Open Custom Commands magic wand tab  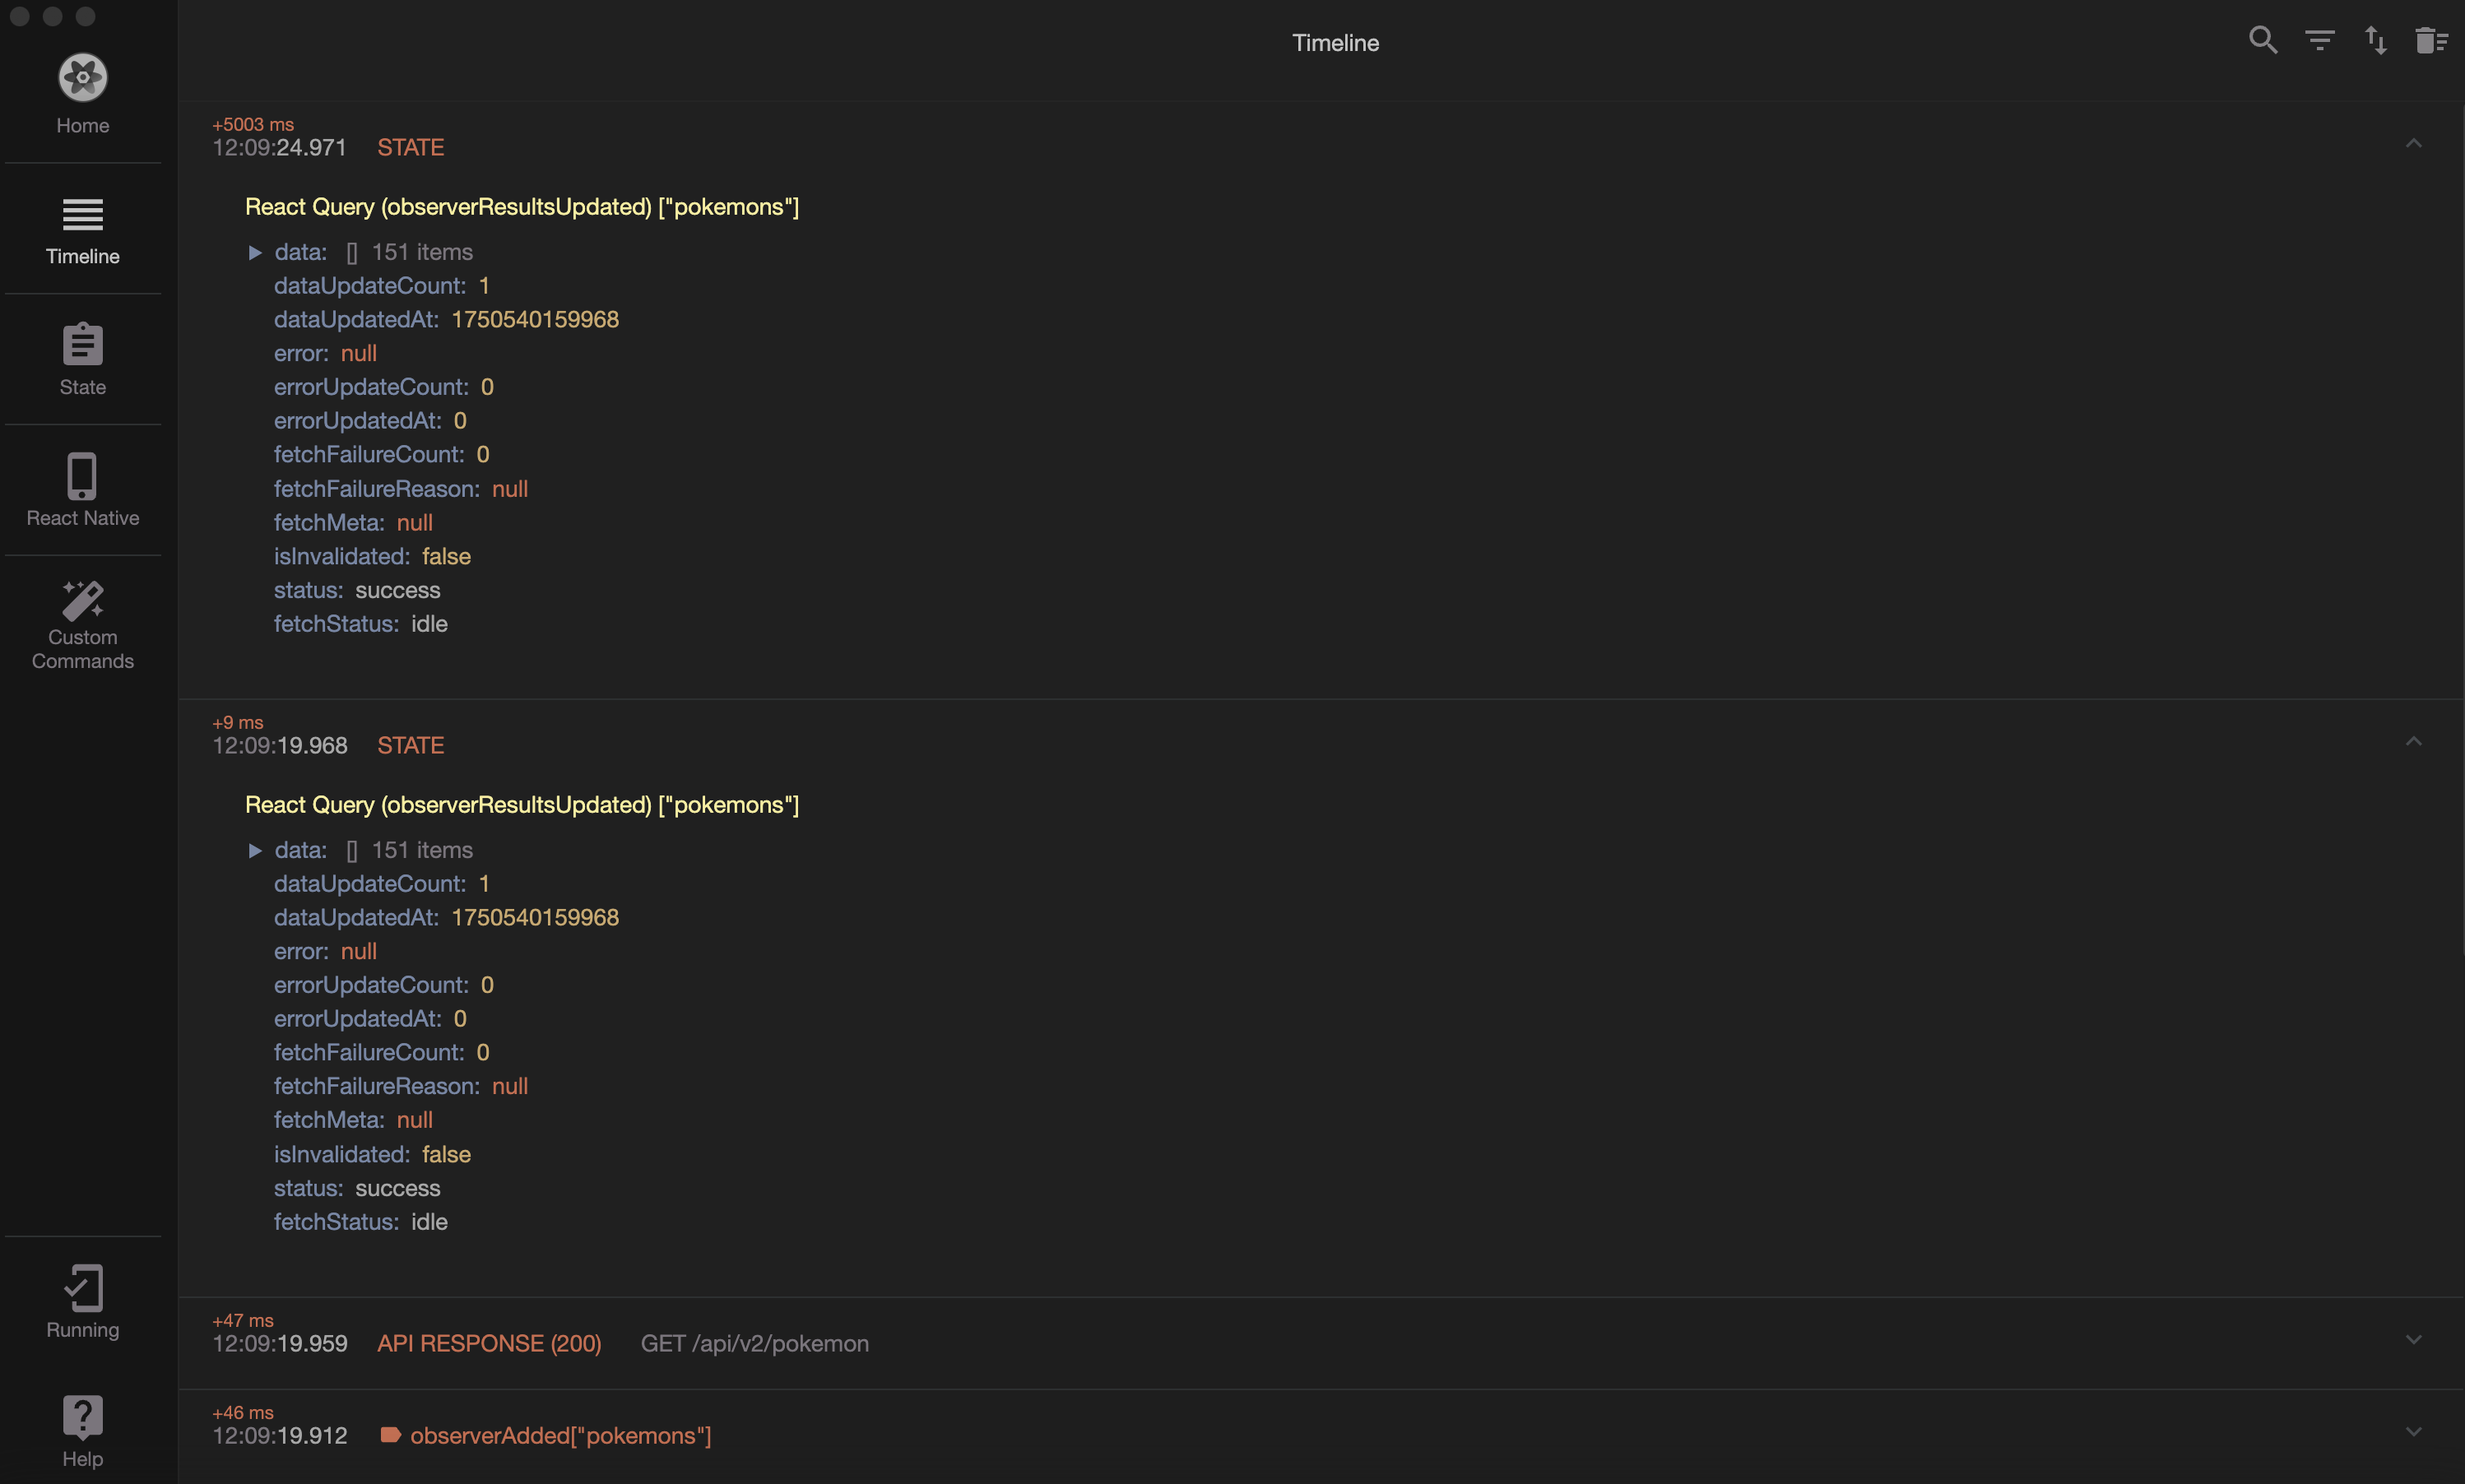click(x=82, y=625)
